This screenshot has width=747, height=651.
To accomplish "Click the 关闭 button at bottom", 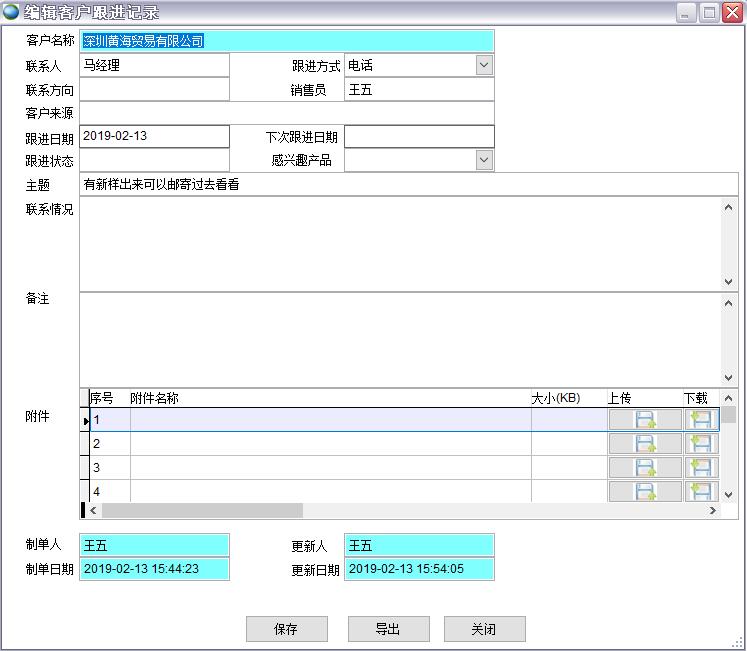I will point(484,629).
